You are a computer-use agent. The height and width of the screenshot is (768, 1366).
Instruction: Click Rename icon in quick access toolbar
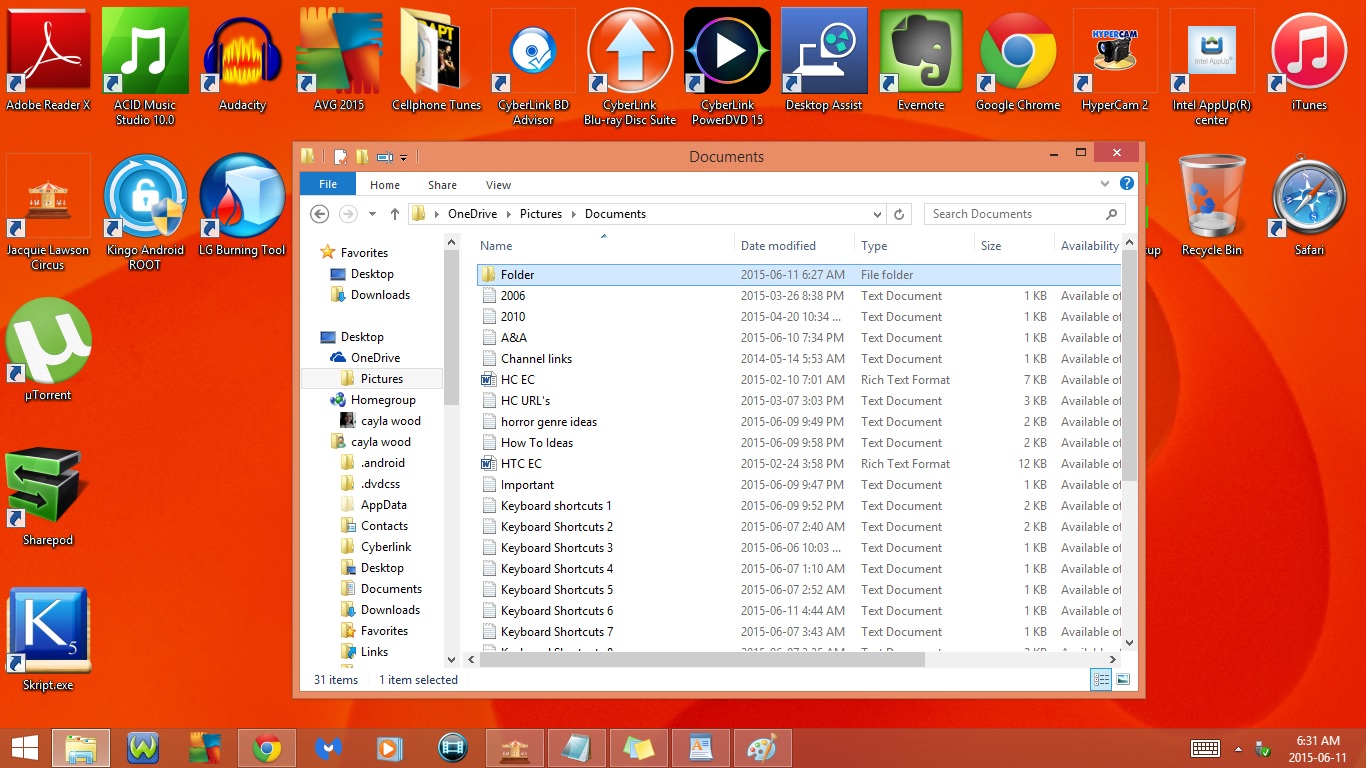(384, 156)
